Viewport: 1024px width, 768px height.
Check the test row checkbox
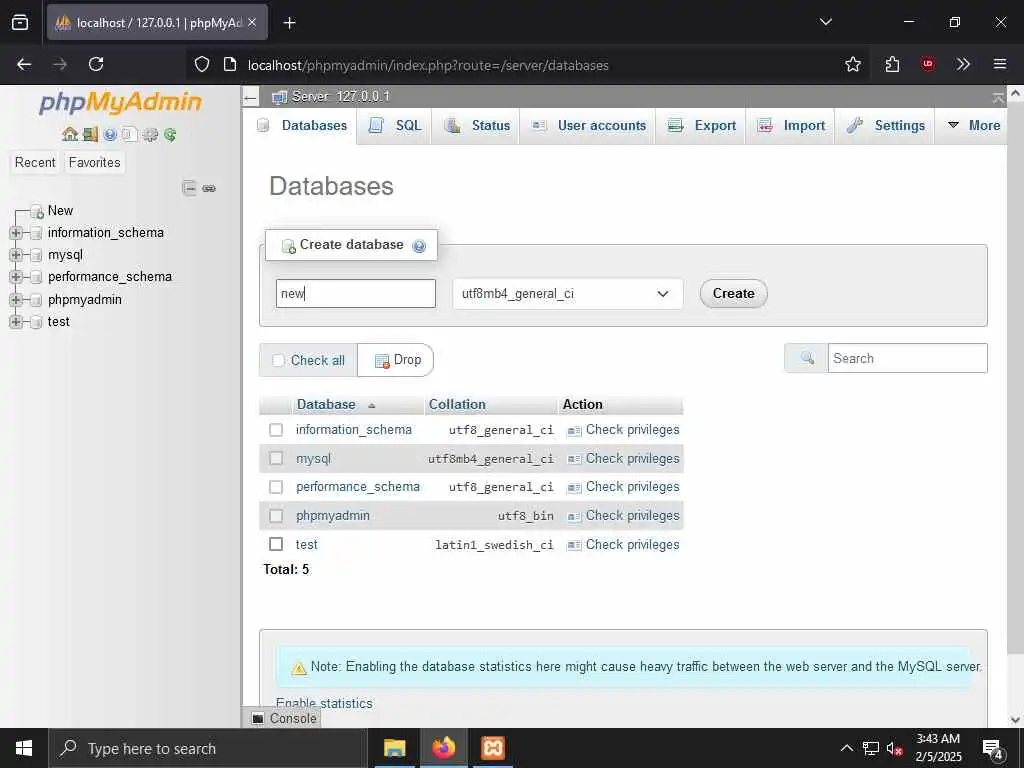pyautogui.click(x=276, y=544)
